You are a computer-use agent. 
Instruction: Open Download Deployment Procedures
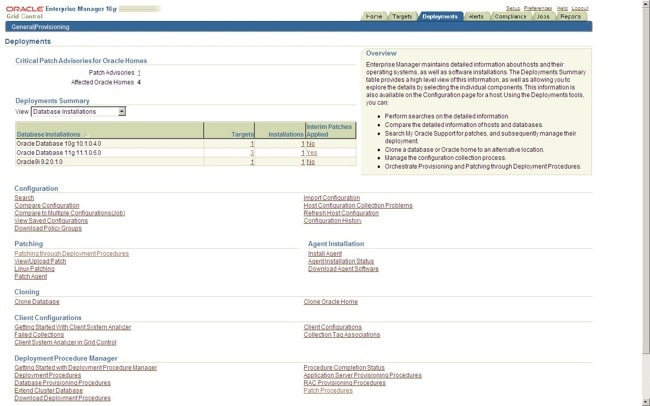point(63,398)
